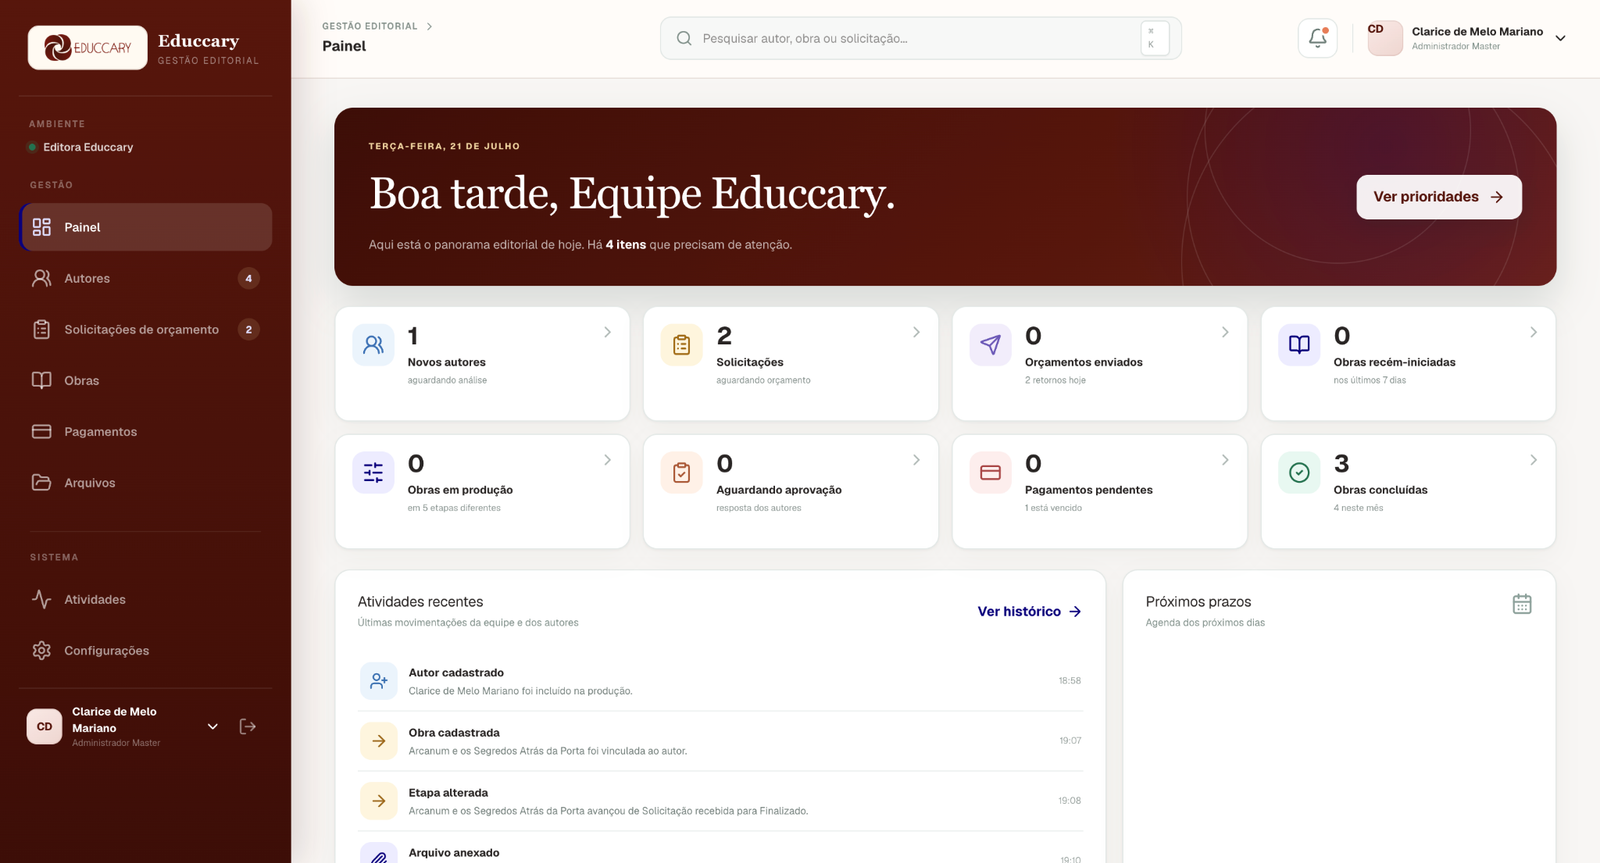Click the Obras em produção sliders icon
1600x863 pixels.
point(373,473)
